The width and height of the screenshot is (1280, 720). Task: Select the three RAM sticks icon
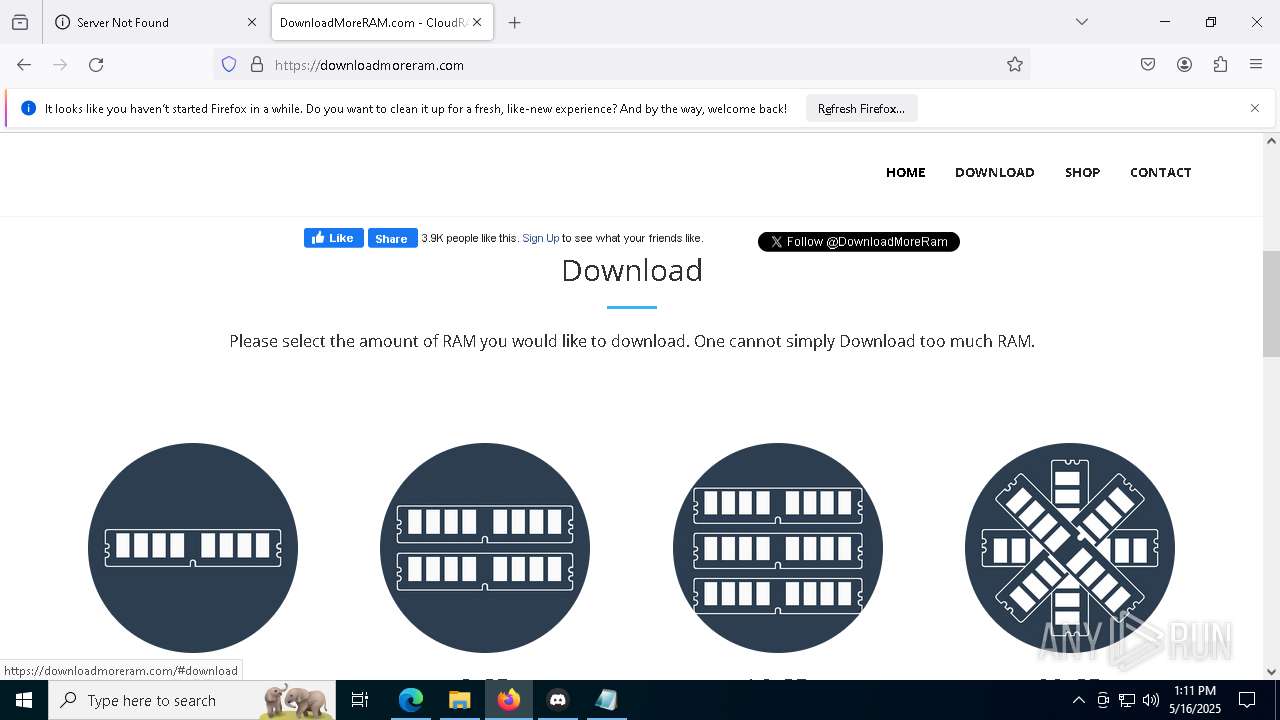coord(778,548)
